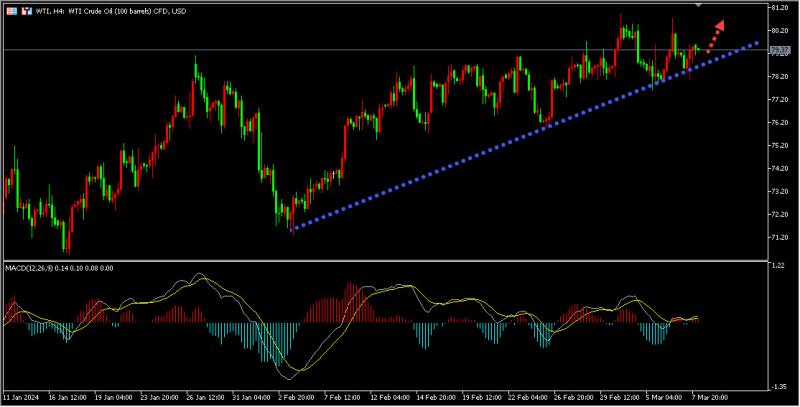Click the 75.20 price scale label

pos(779,145)
